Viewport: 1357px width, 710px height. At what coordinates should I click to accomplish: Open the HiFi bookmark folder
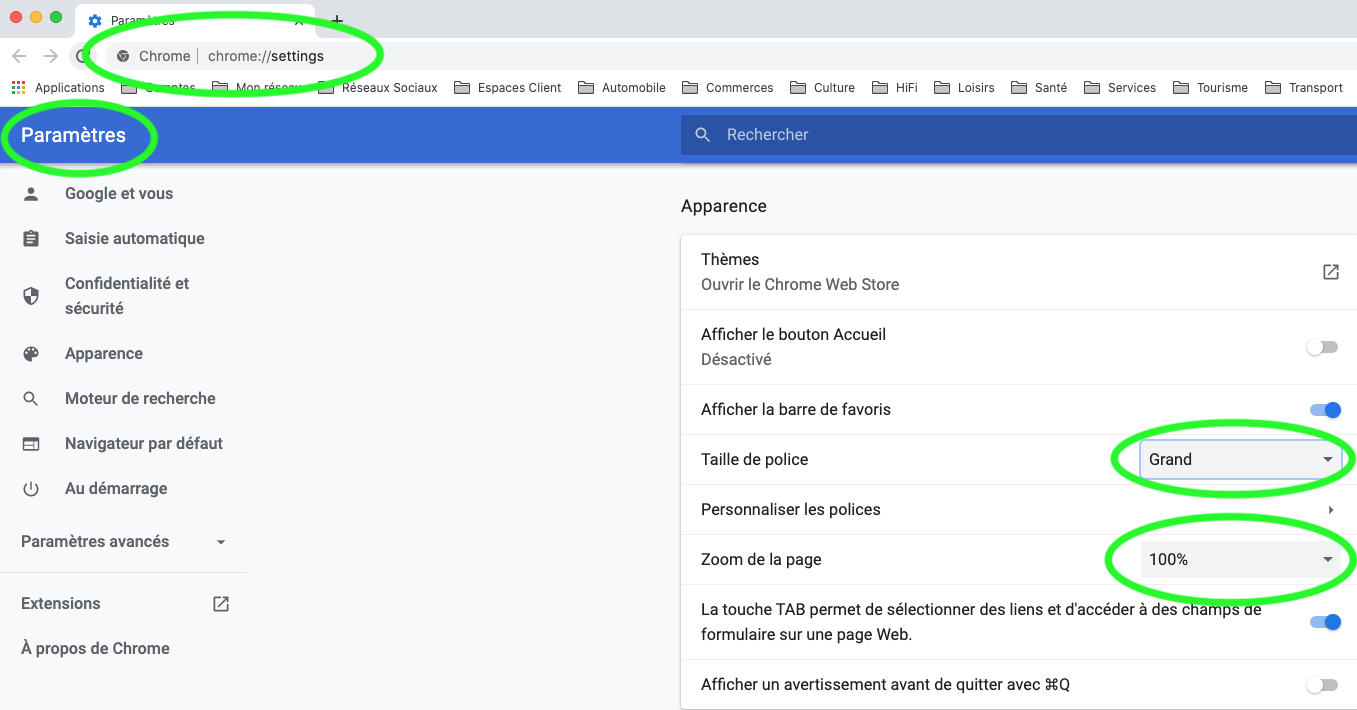coord(895,87)
